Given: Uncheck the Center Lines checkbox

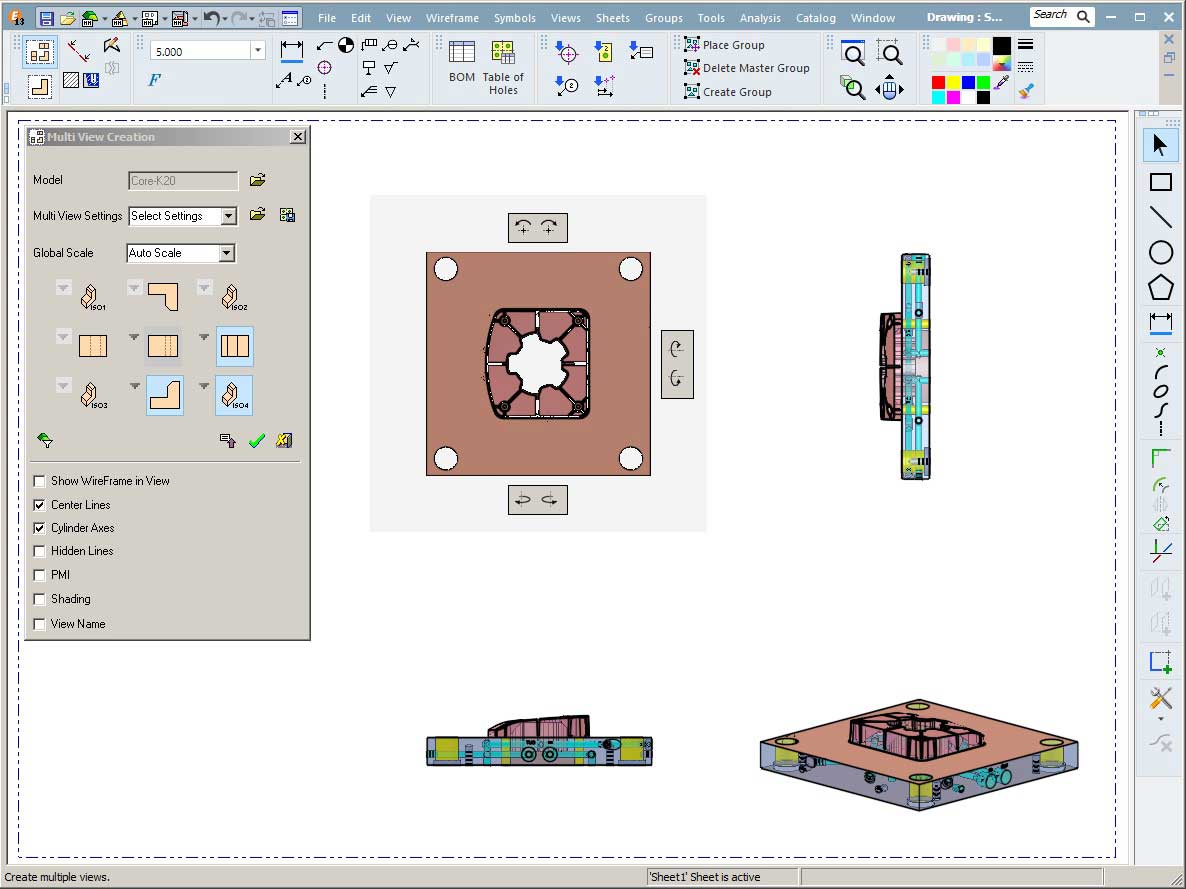Looking at the screenshot, I should [40, 505].
